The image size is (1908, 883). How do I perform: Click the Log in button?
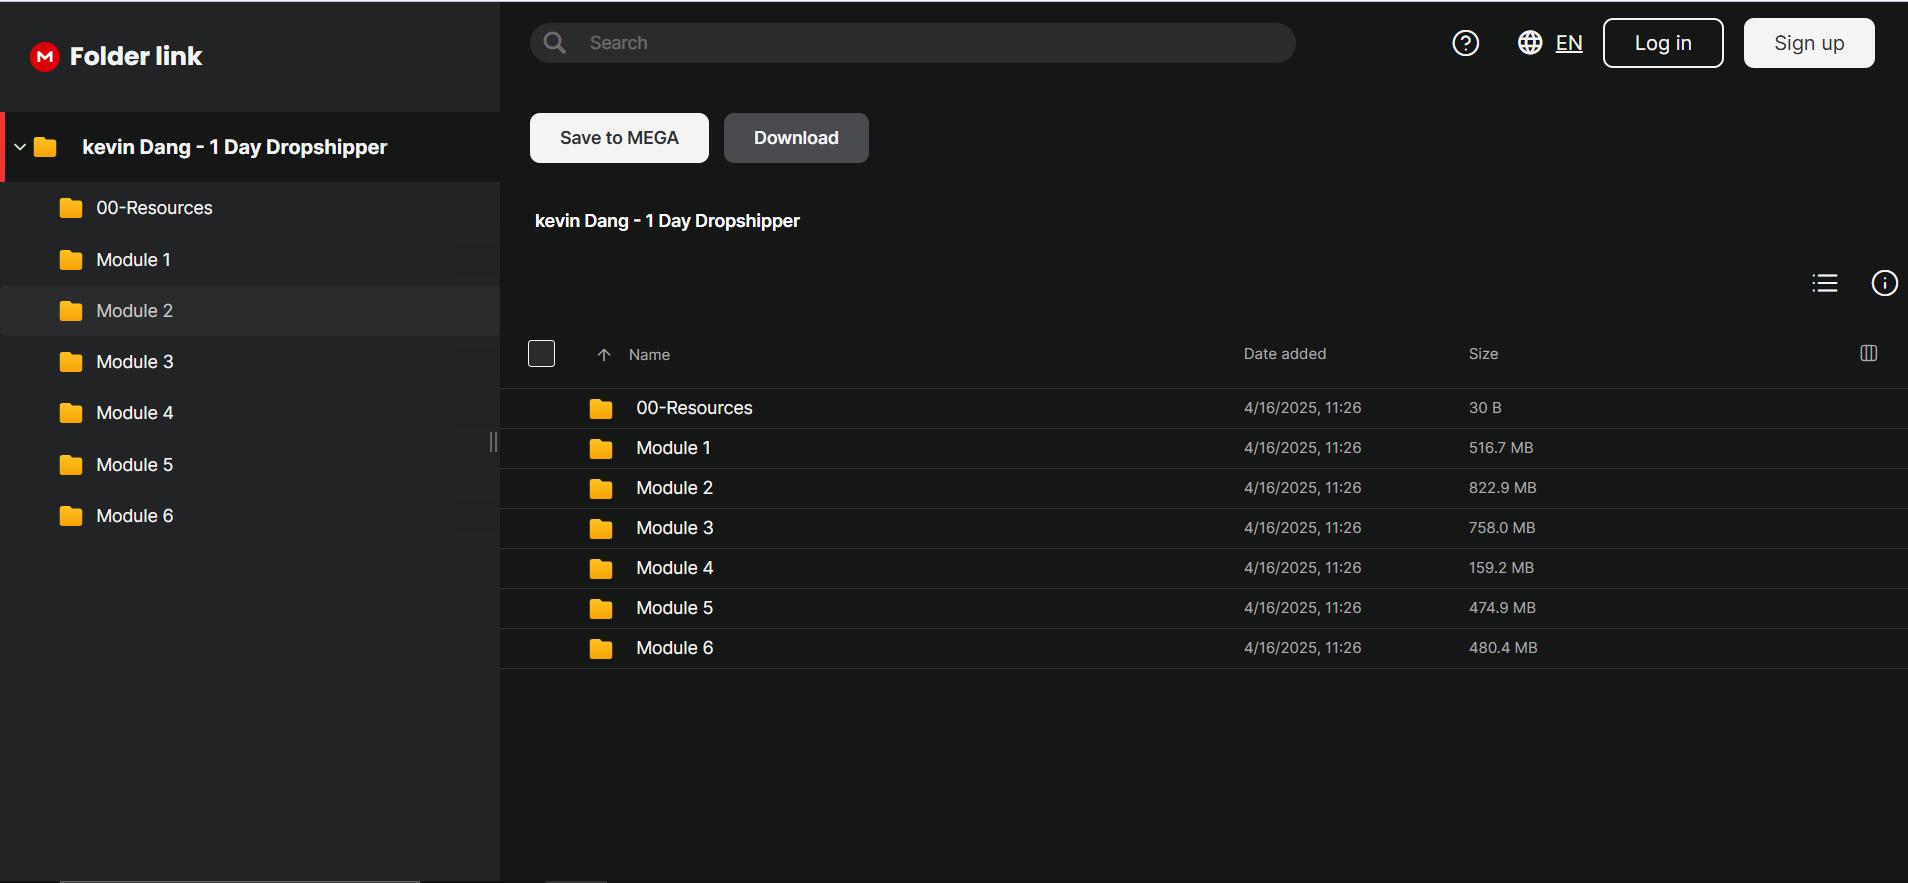tap(1663, 43)
